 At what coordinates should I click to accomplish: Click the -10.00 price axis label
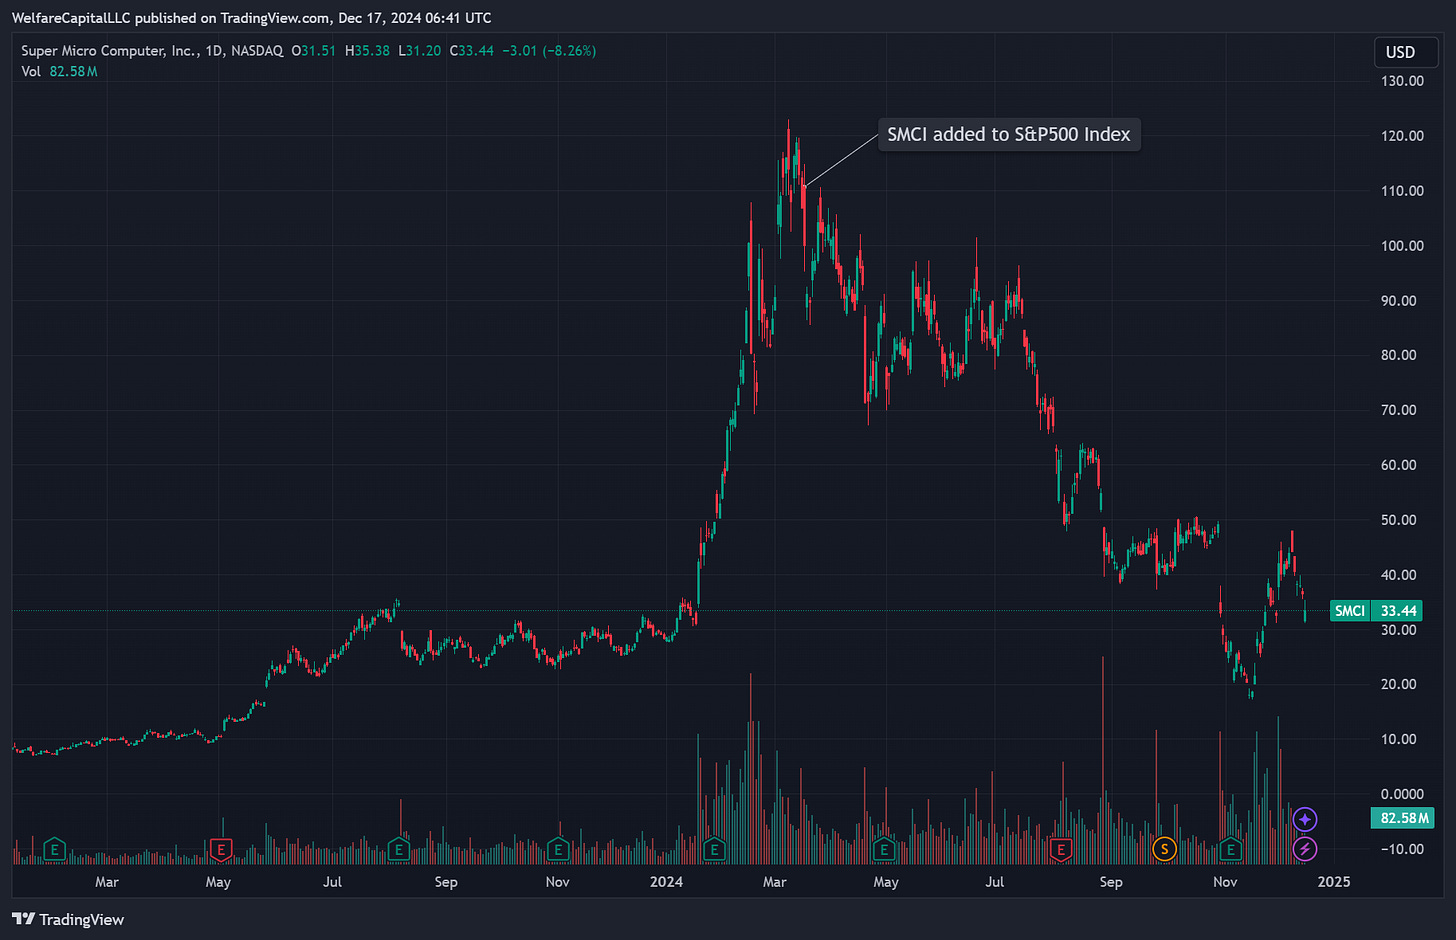[x=1401, y=849]
